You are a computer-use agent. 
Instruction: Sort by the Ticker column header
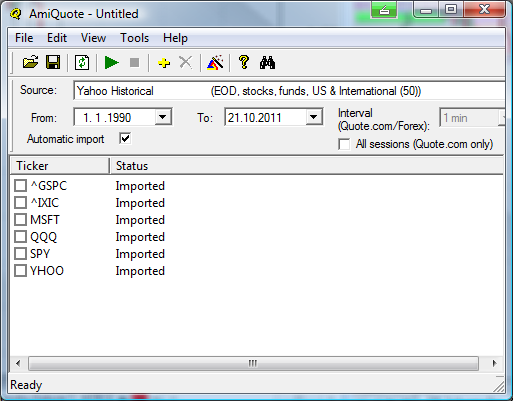(x=60, y=166)
